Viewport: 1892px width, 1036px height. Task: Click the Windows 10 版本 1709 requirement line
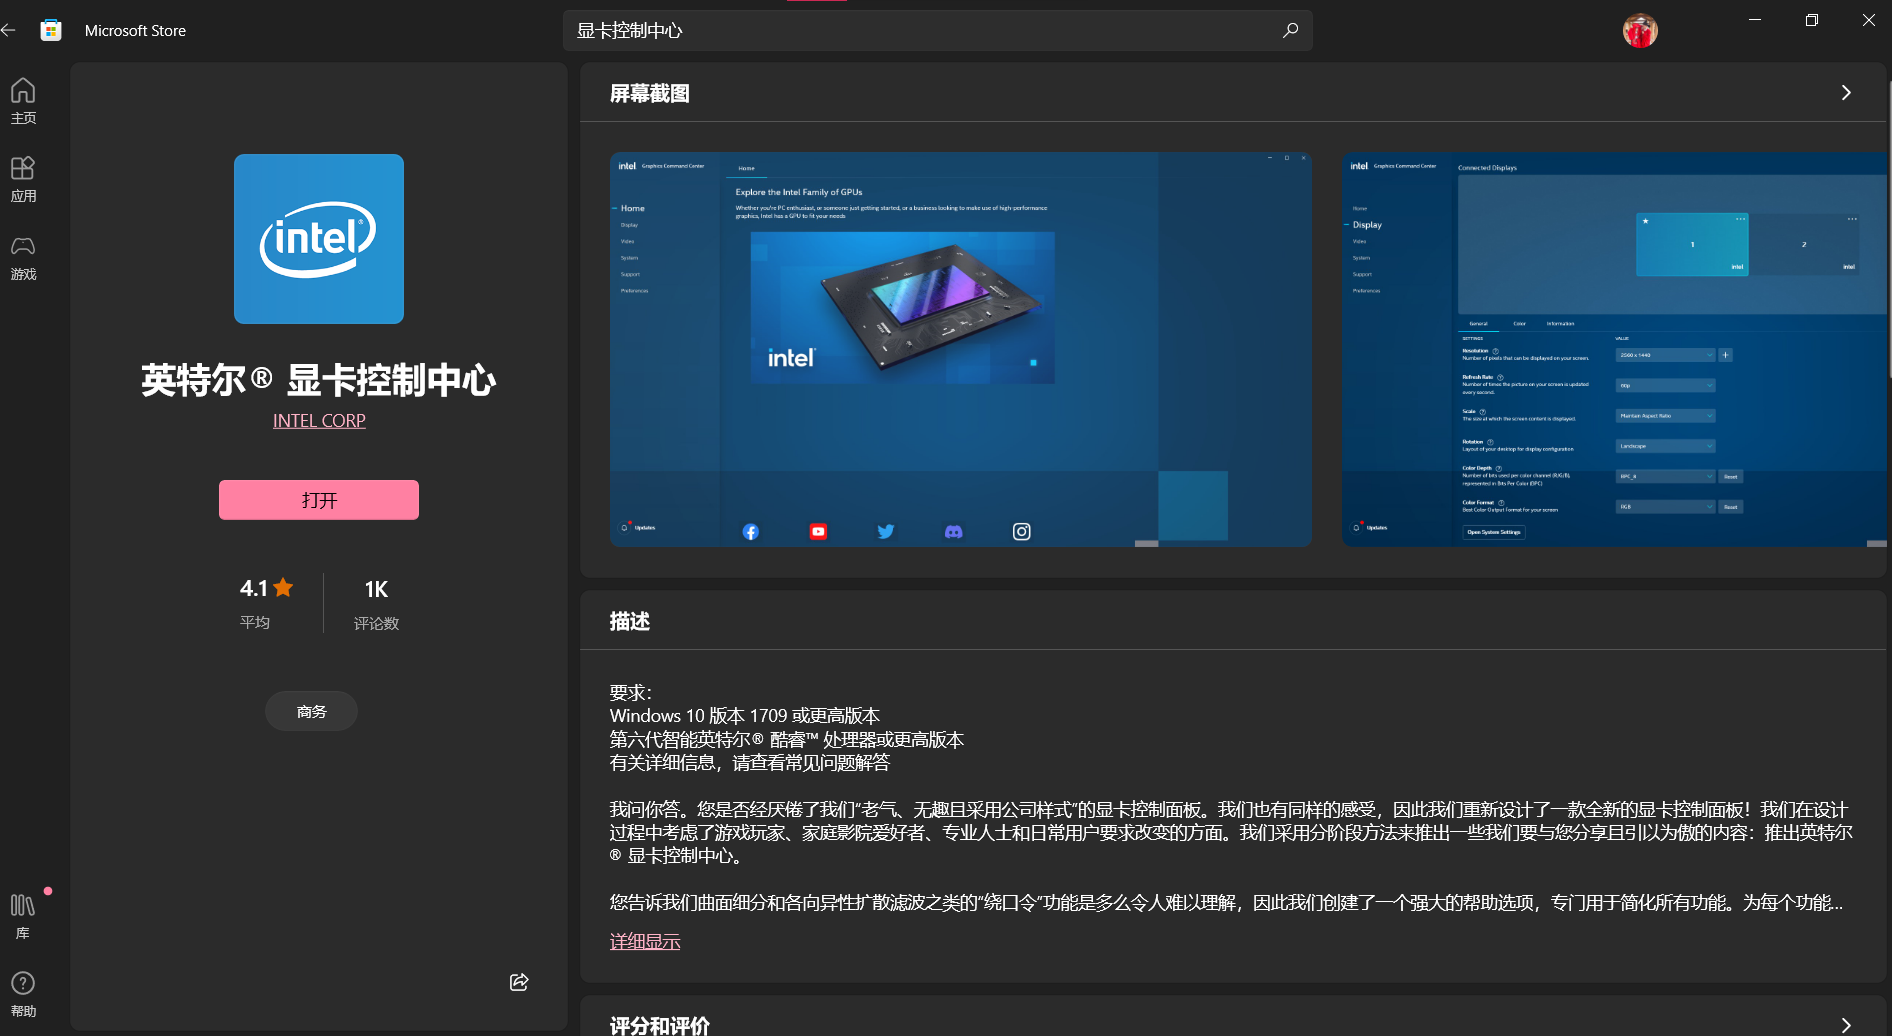[745, 716]
